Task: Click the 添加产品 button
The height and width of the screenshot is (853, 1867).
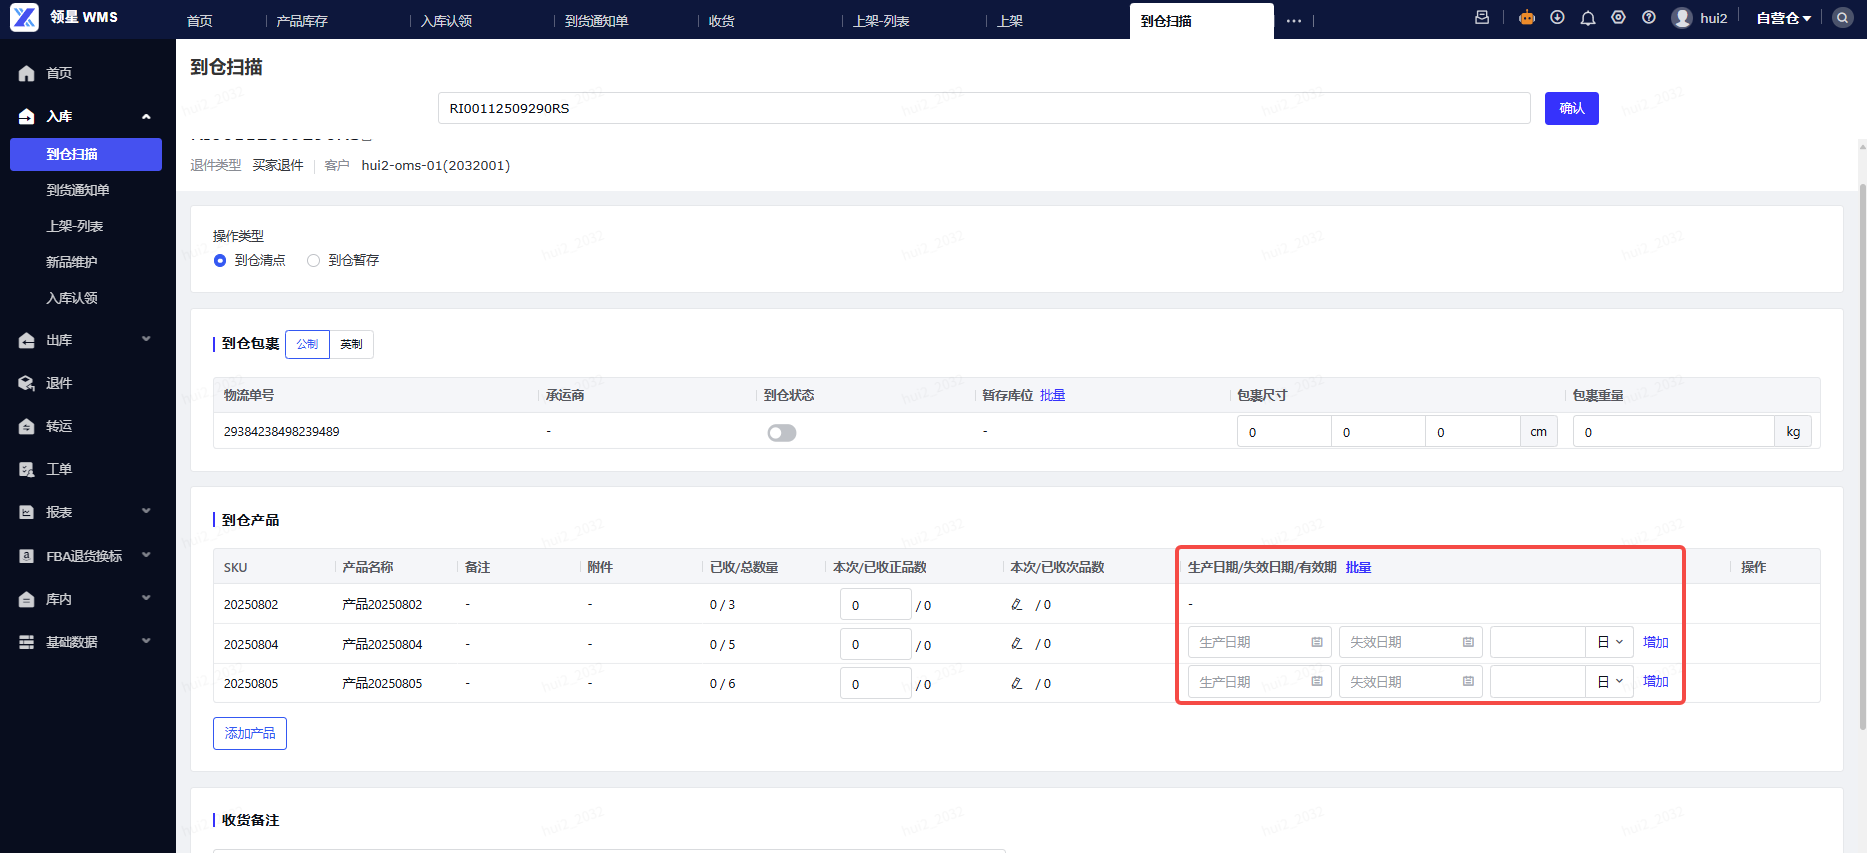Action: pyautogui.click(x=250, y=733)
